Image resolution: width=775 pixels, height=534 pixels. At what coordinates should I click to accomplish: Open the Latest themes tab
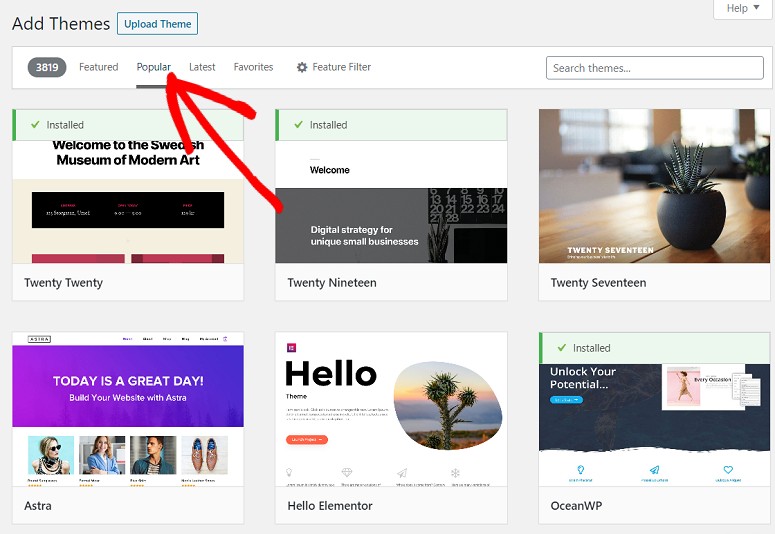click(202, 67)
